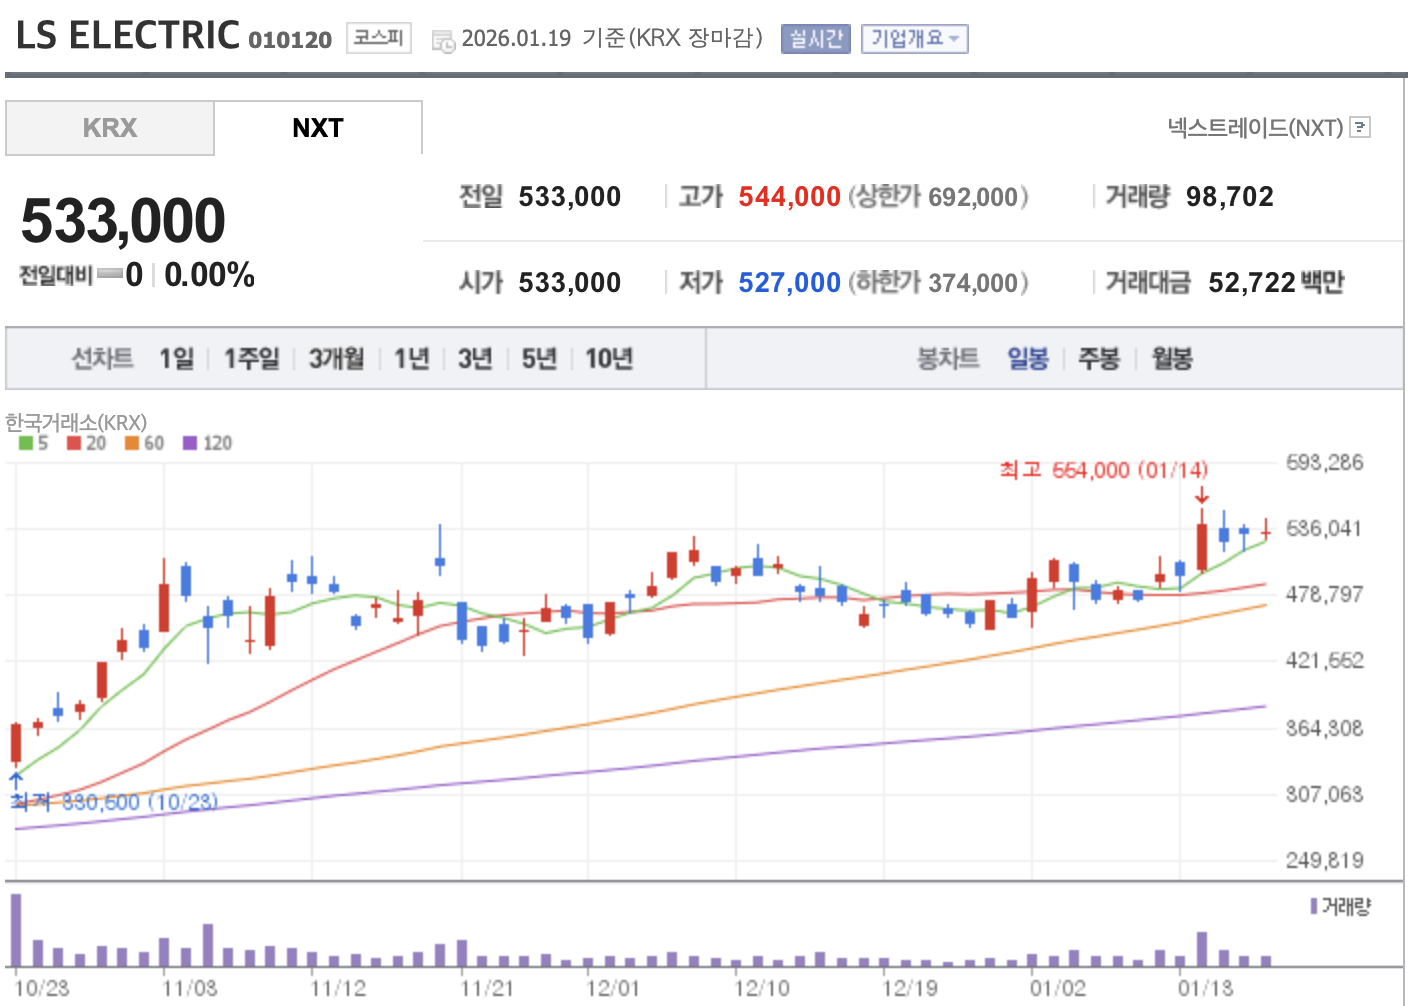This screenshot has height=1006, width=1408.
Task: Show the 1일 line chart
Action: pyautogui.click(x=177, y=358)
